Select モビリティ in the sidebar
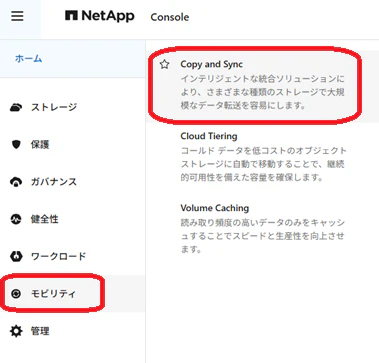 pos(53,294)
